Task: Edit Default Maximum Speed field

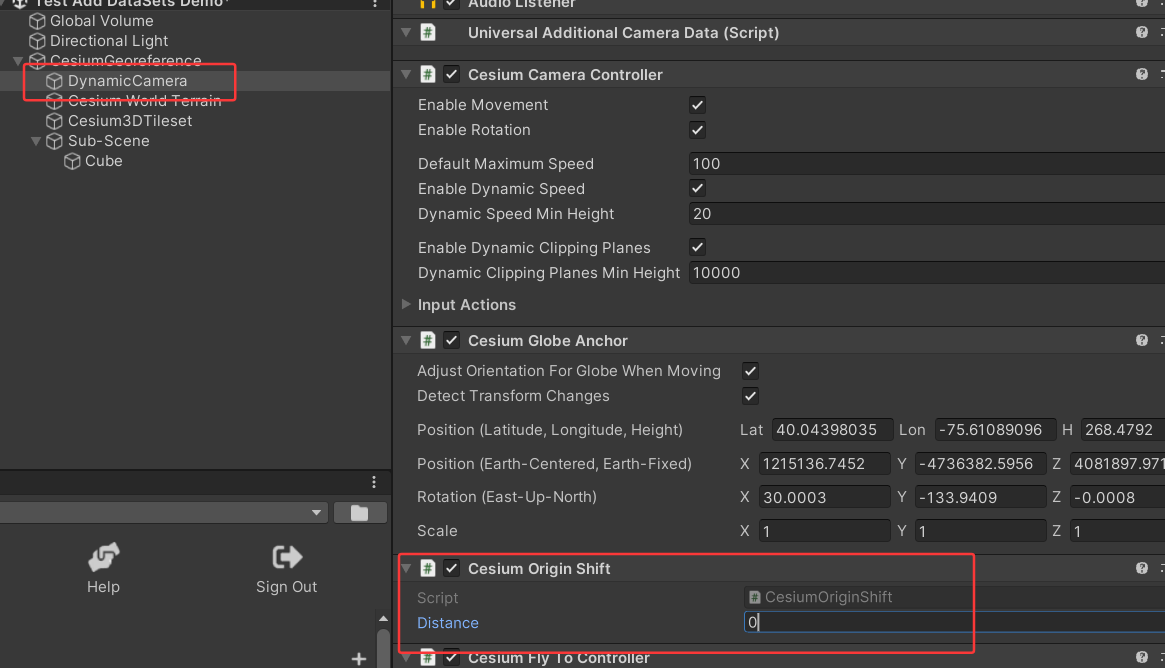Action: tap(927, 164)
